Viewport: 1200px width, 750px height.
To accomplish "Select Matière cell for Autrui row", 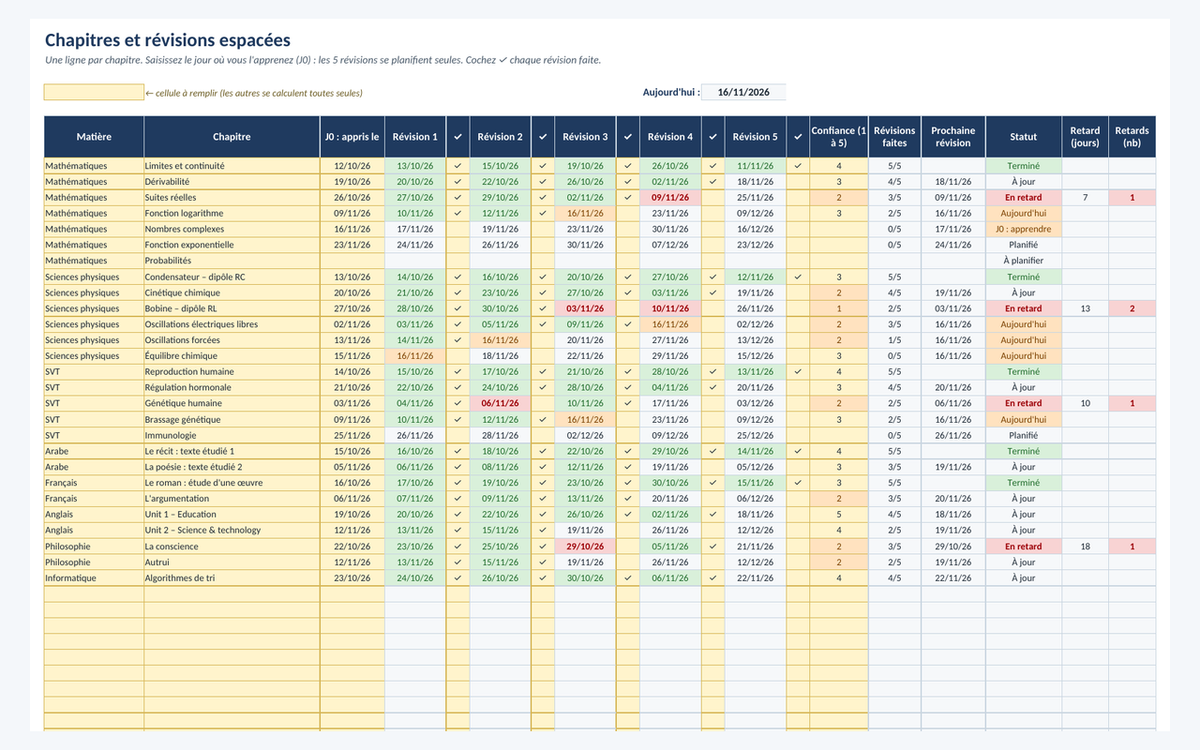I will click(x=94, y=562).
